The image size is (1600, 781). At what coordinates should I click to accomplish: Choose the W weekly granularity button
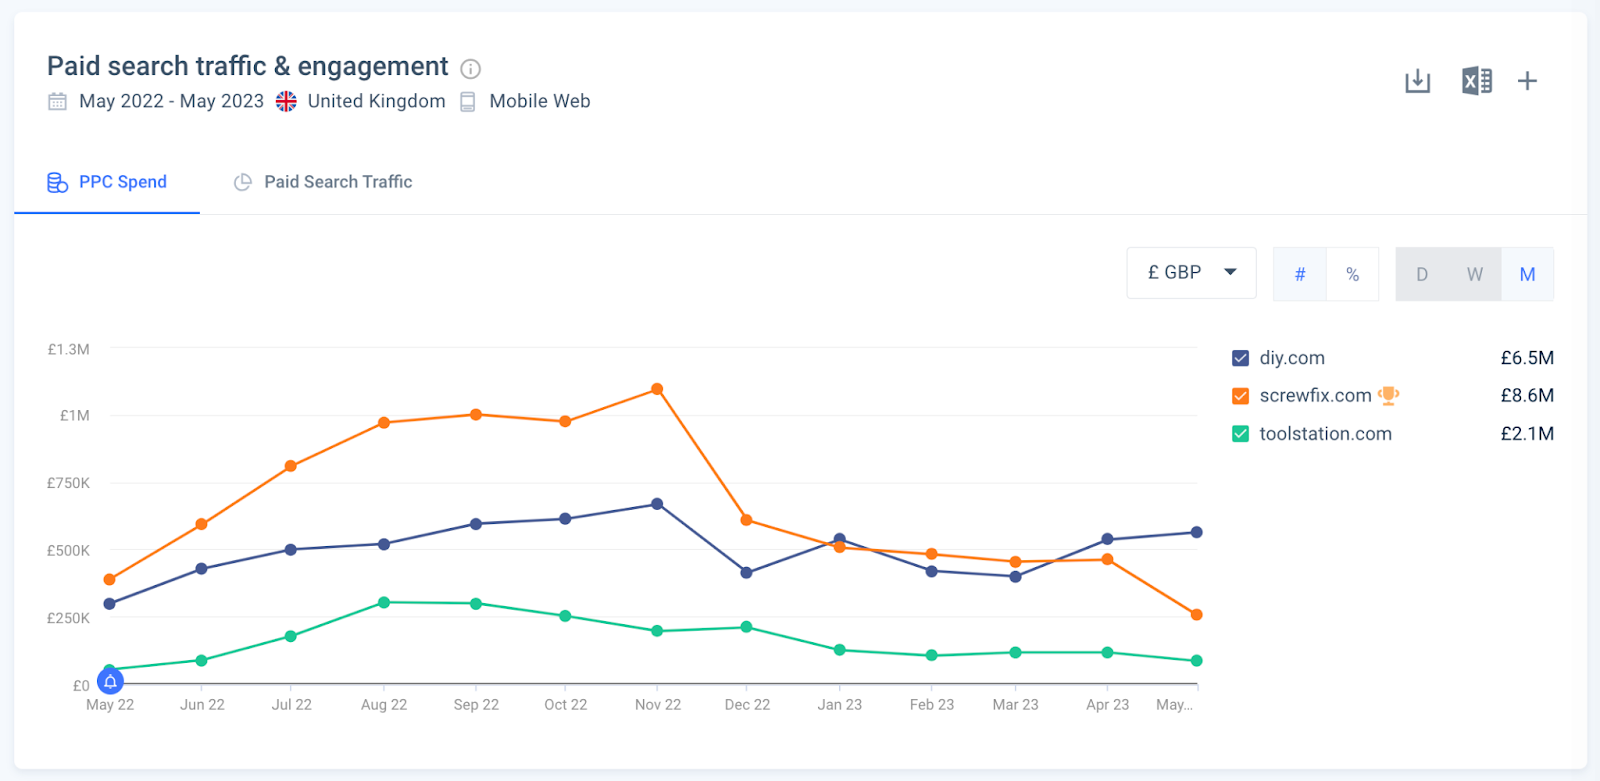[x=1474, y=274]
